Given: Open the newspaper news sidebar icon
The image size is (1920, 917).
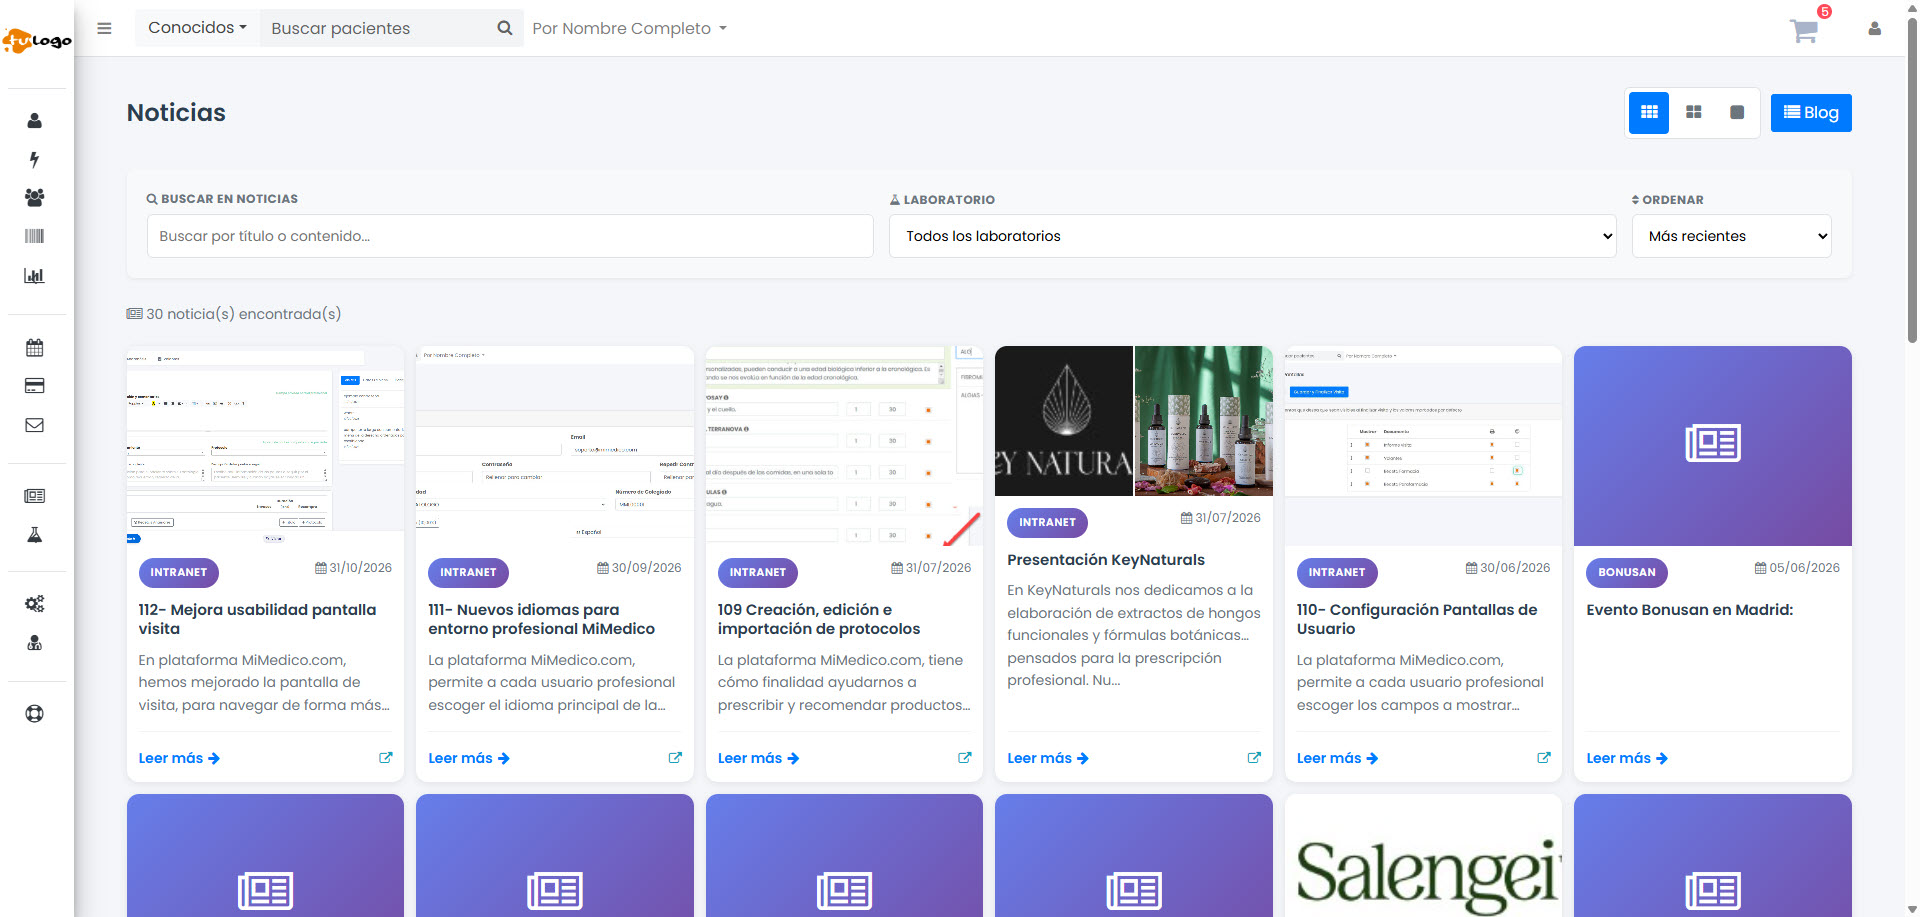Looking at the screenshot, I should click(35, 496).
